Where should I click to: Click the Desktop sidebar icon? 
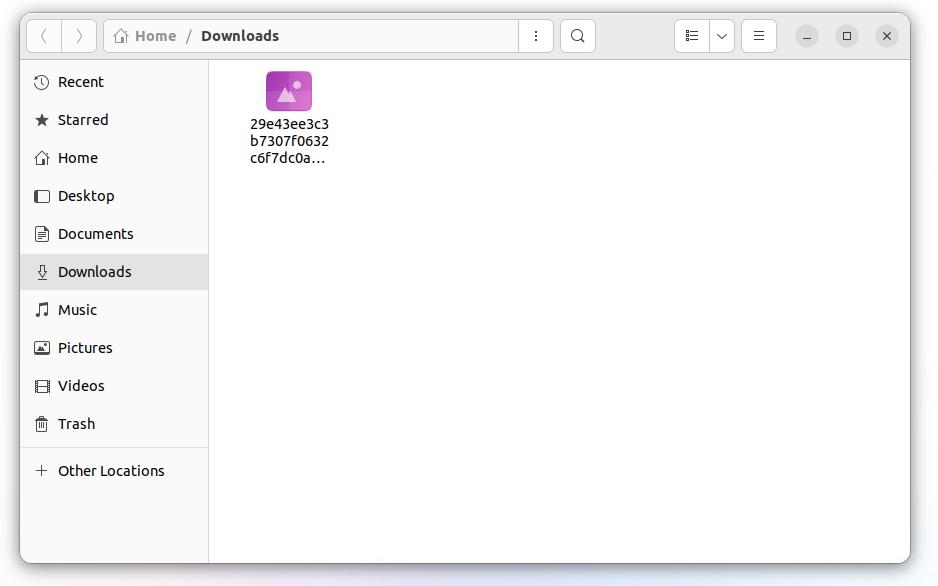click(42, 196)
